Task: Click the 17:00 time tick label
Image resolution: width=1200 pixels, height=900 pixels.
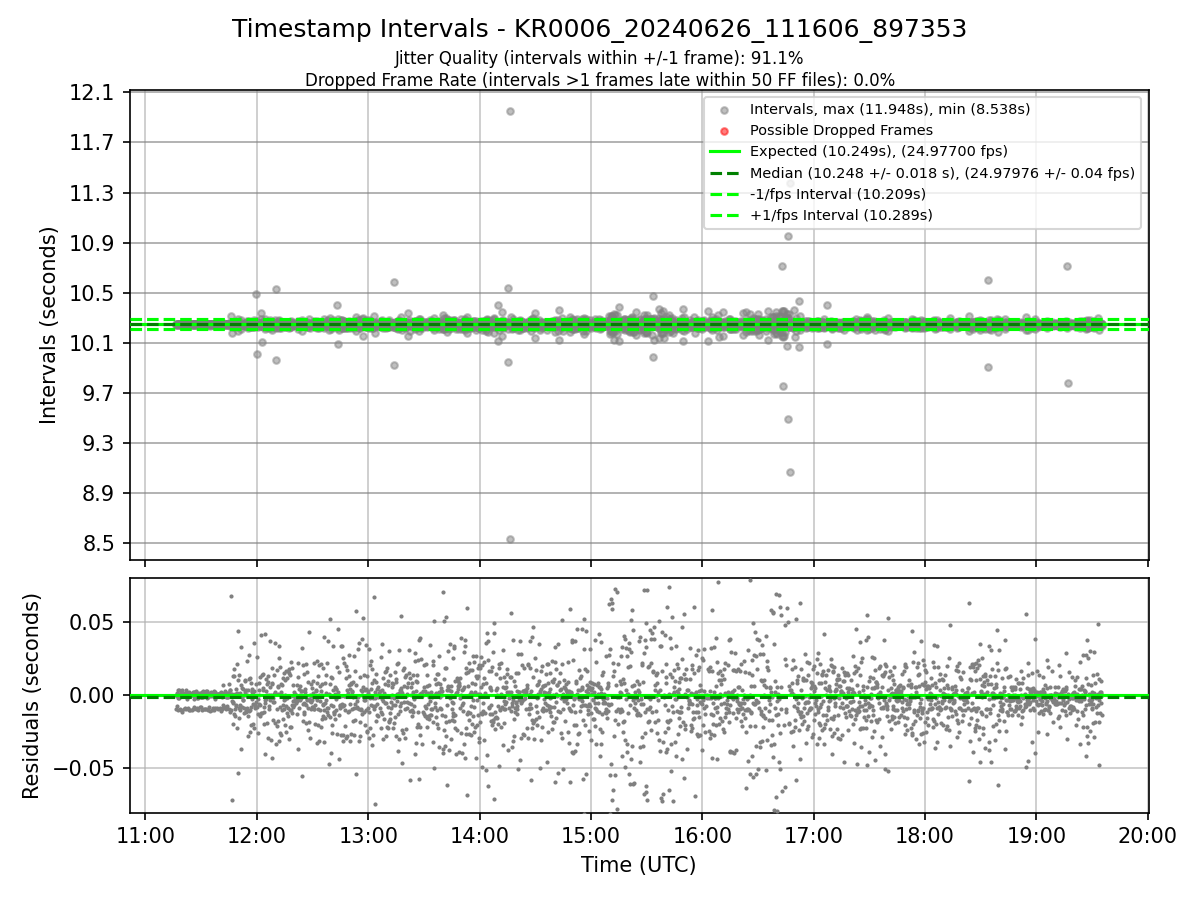Action: pyautogui.click(x=813, y=835)
